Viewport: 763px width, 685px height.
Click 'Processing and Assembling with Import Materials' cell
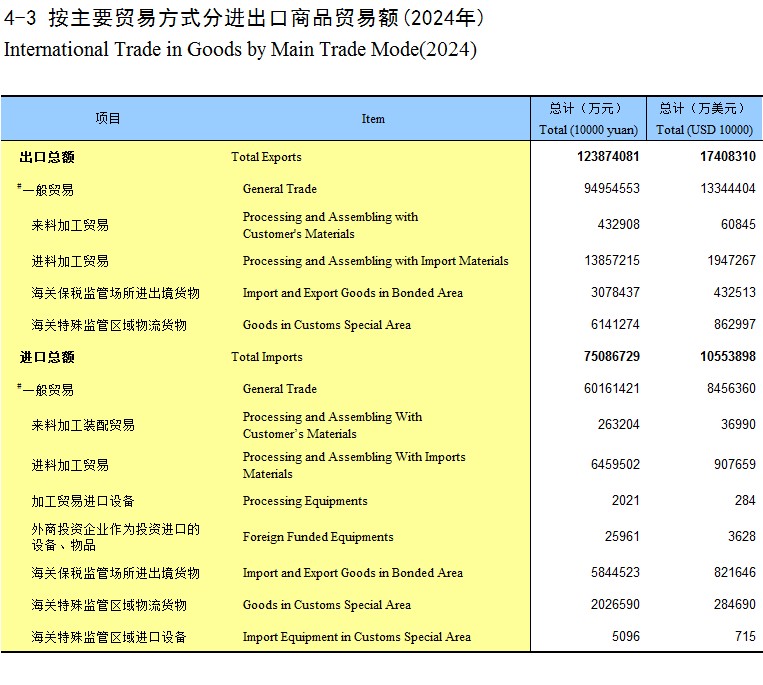coord(375,261)
